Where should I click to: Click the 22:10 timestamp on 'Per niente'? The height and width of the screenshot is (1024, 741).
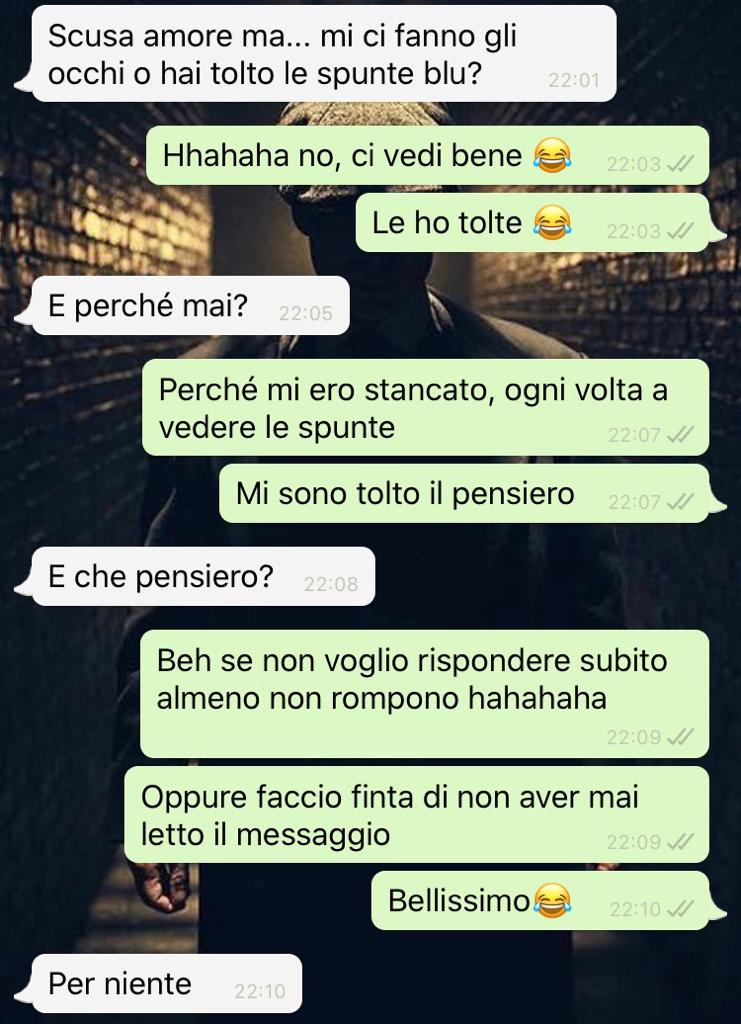pos(260,991)
